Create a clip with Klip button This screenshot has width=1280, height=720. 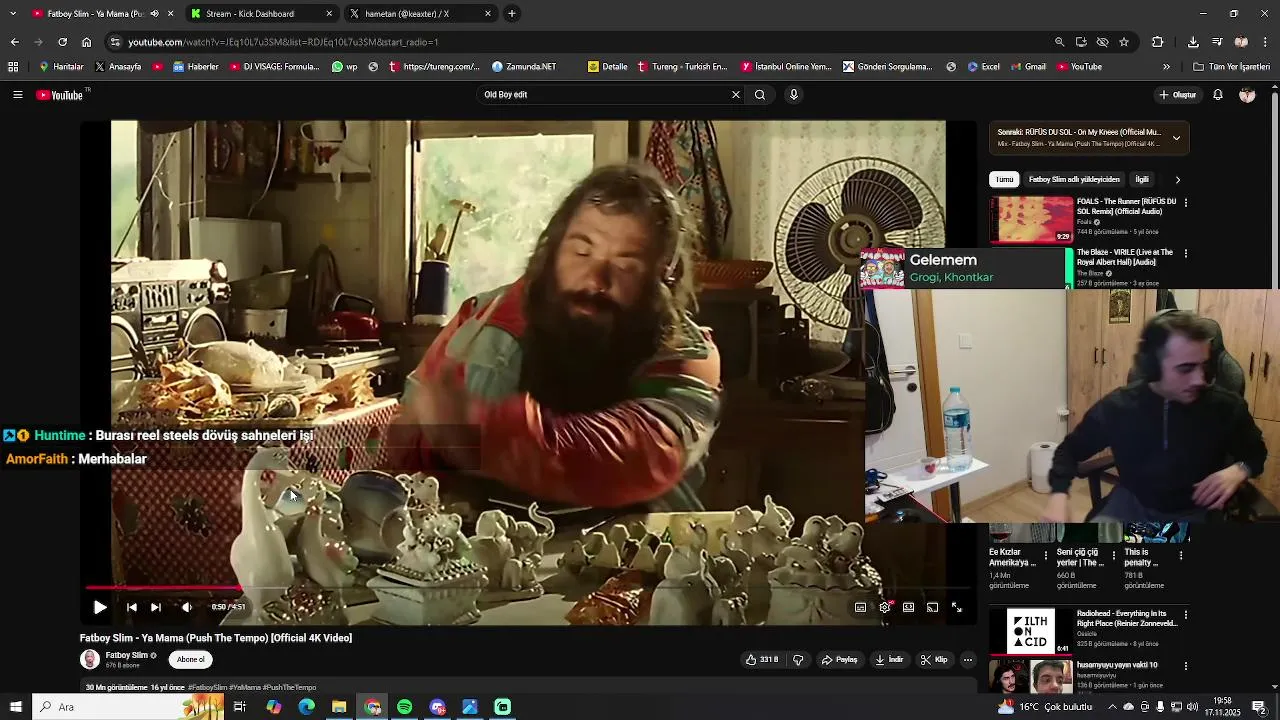(934, 660)
